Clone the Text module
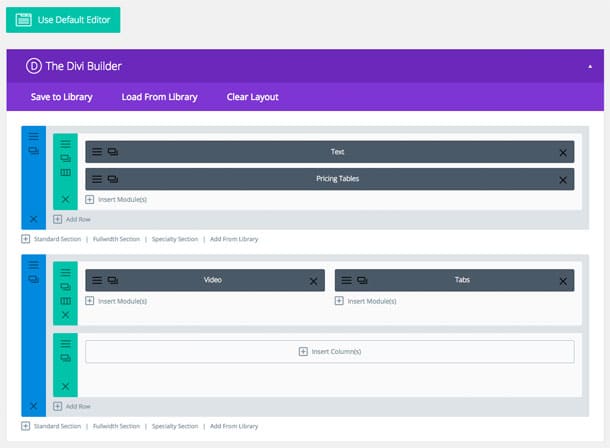The width and height of the screenshot is (610, 448). pyautogui.click(x=113, y=152)
